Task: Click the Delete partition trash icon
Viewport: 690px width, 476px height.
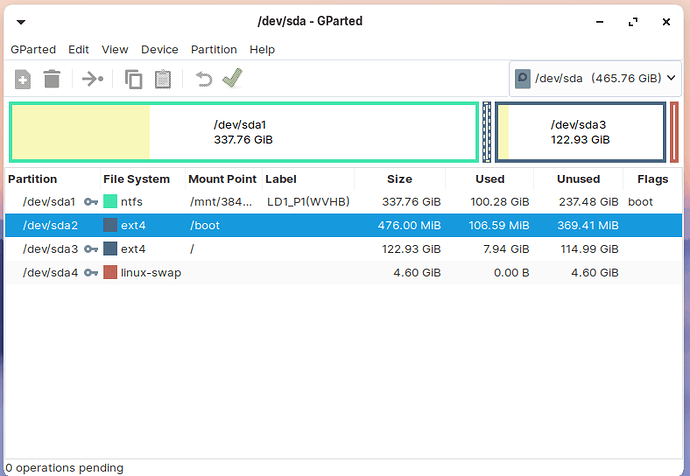Action: tap(52, 79)
